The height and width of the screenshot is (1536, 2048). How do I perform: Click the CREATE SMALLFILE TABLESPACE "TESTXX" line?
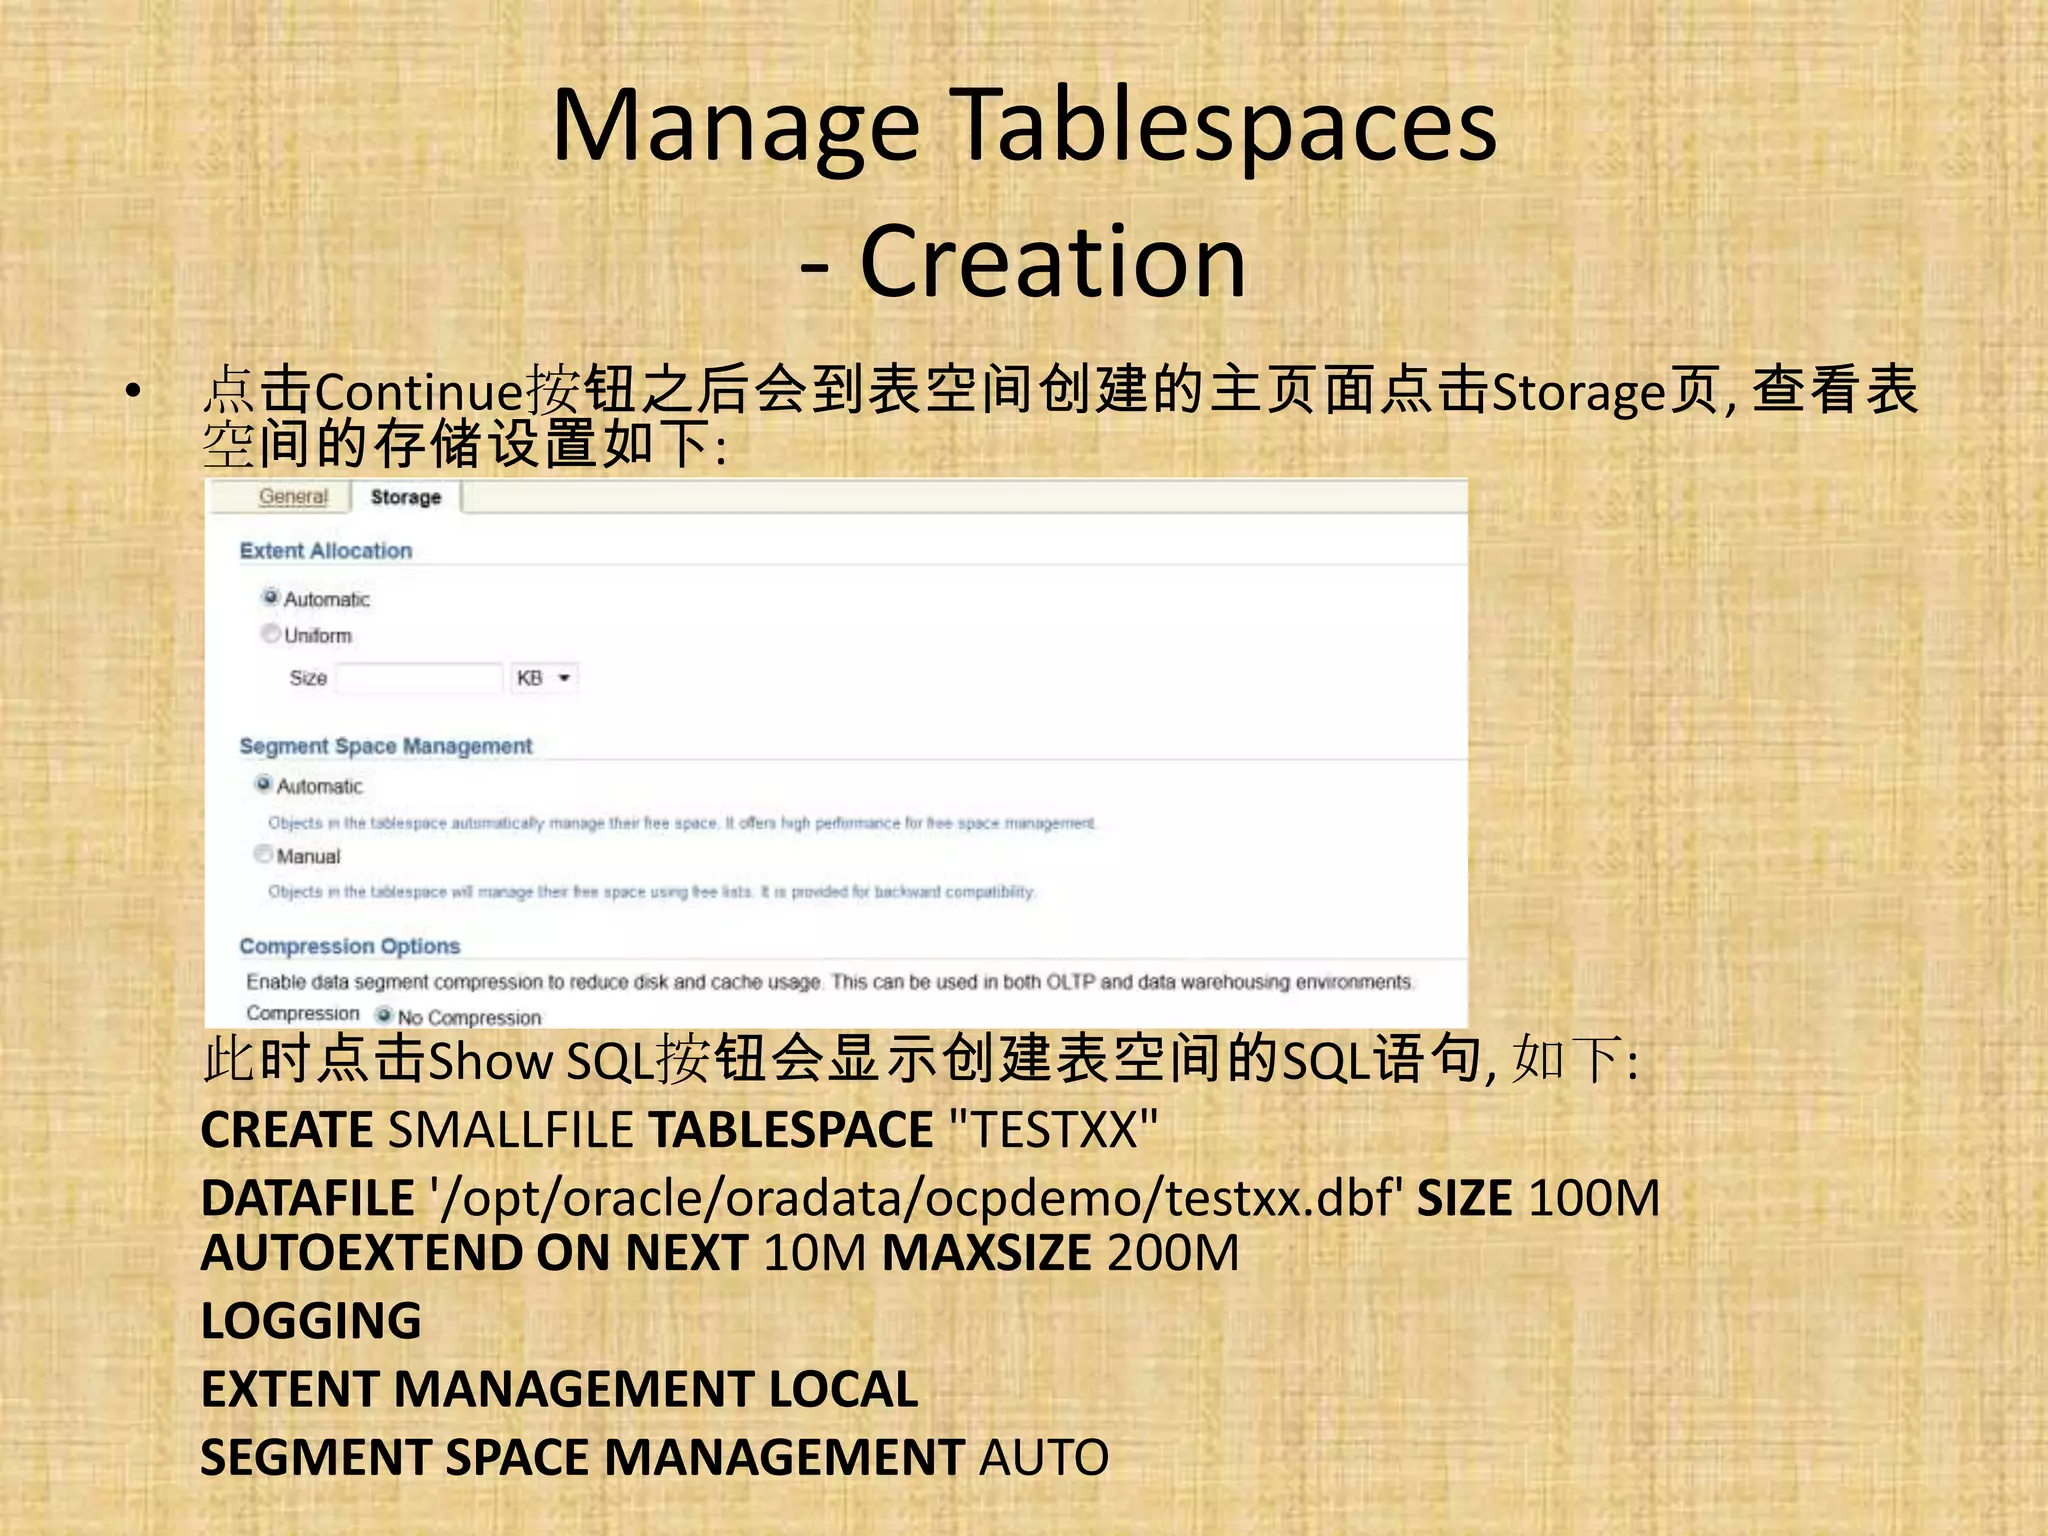pyautogui.click(x=679, y=1130)
